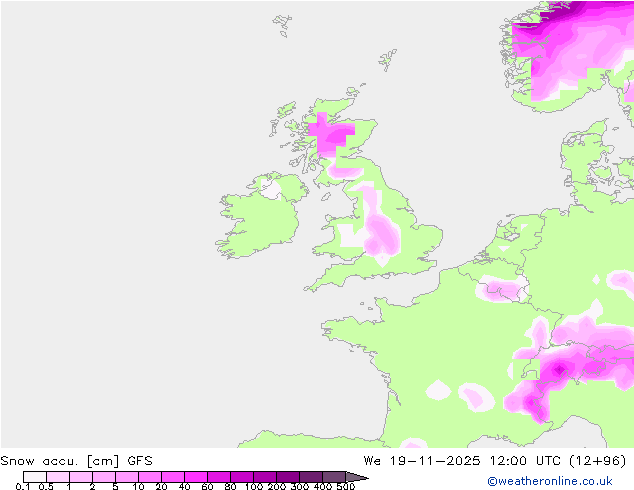Select the 0.5–1 cm legend color box
Screen dimensions: 634x490
58,477
